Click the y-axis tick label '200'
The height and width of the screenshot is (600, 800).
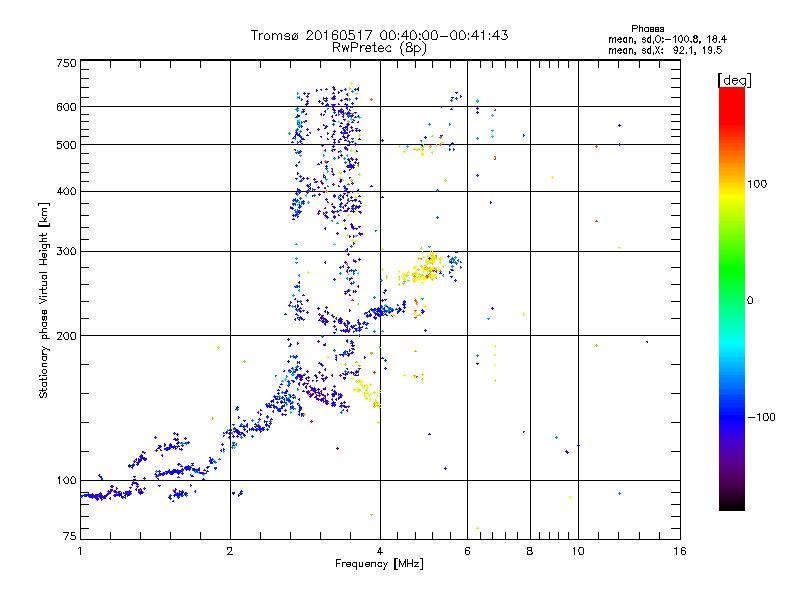click(x=66, y=336)
